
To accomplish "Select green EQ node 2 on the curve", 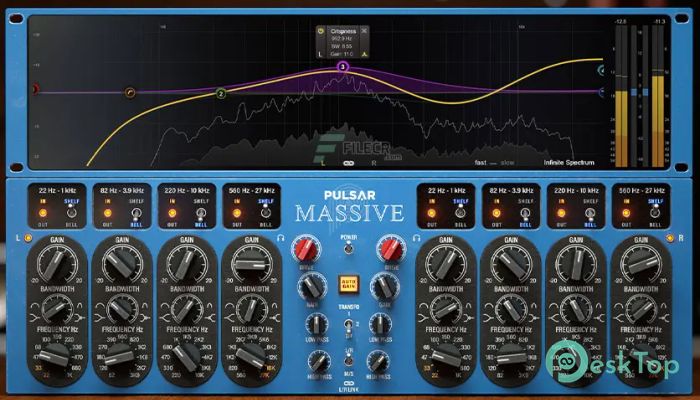I will coord(221,94).
